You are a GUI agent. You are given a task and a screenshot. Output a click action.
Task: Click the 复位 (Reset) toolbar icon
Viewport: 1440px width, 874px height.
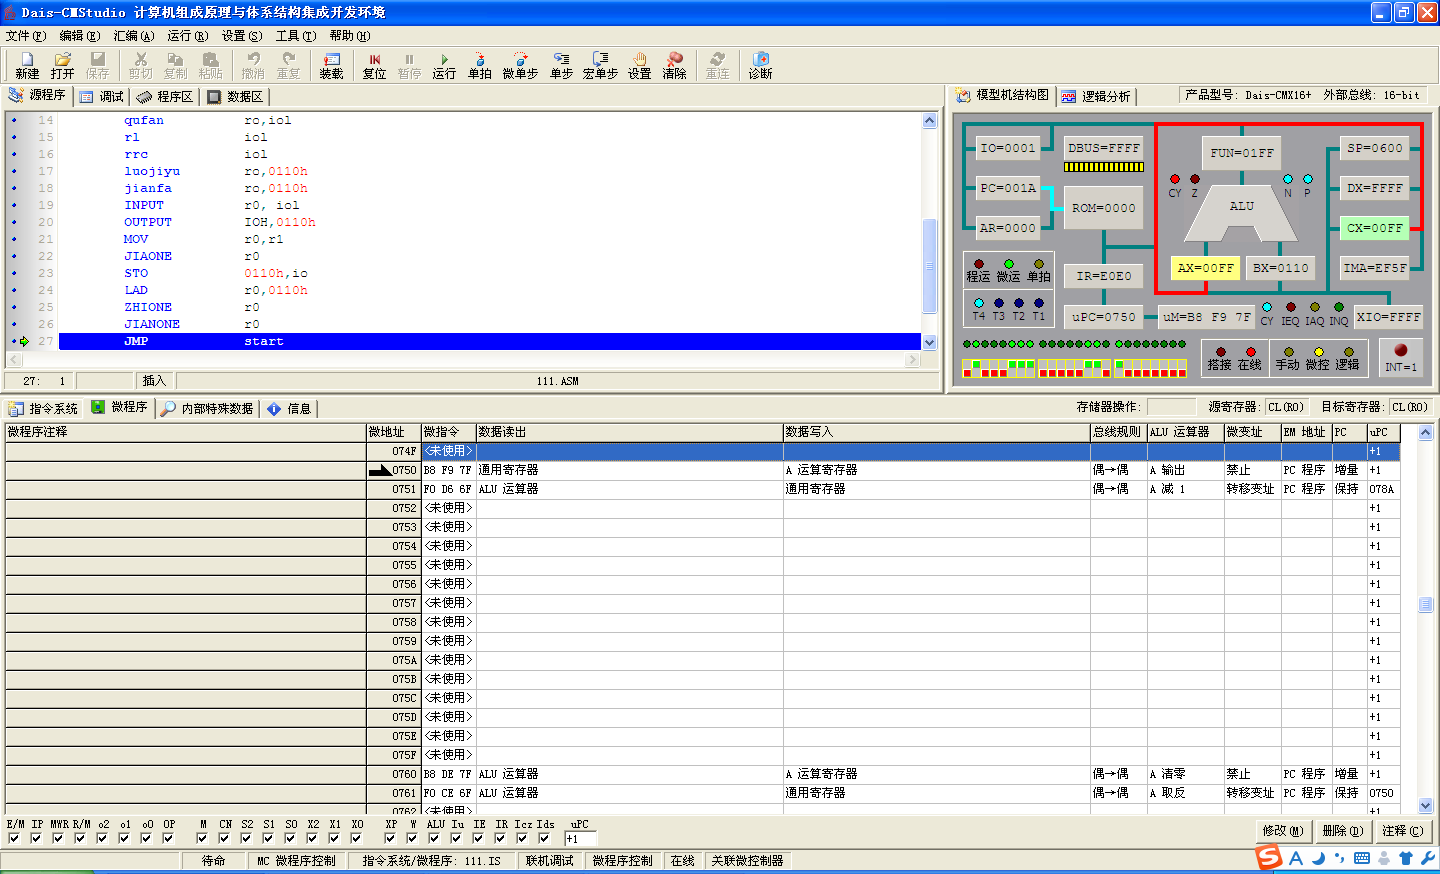[374, 66]
